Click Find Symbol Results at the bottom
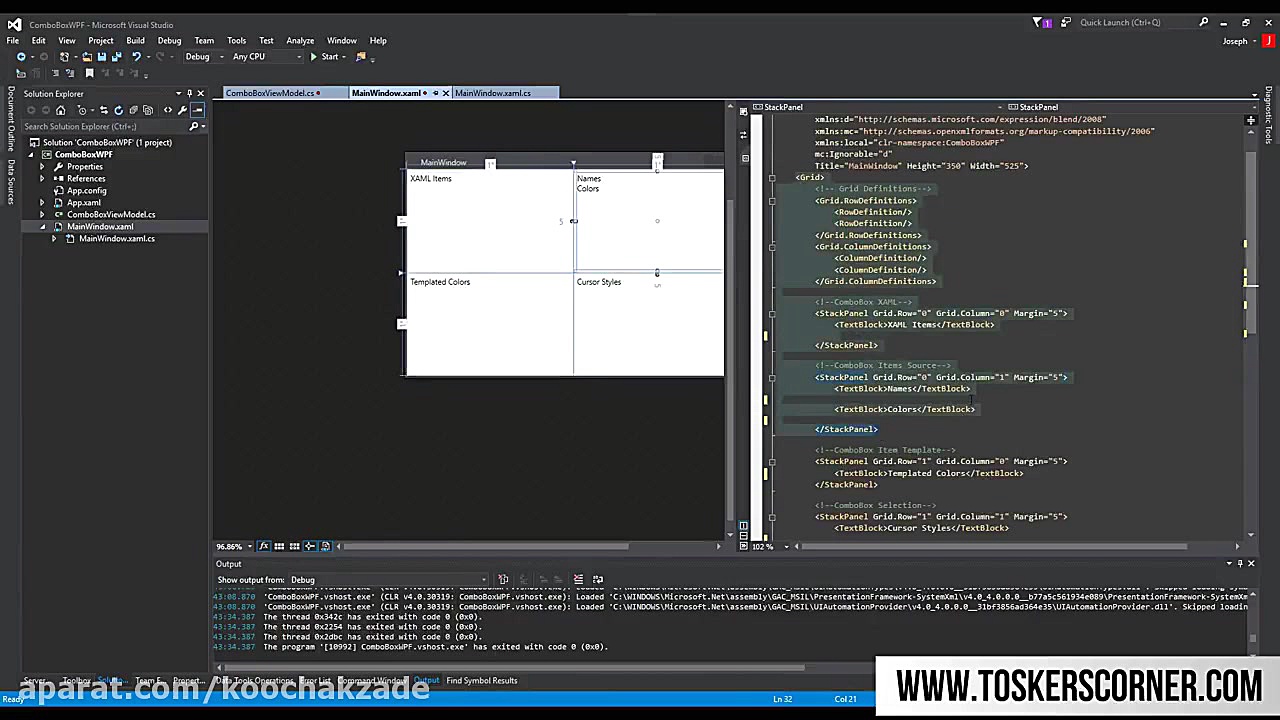1280x720 pixels. click(481, 681)
